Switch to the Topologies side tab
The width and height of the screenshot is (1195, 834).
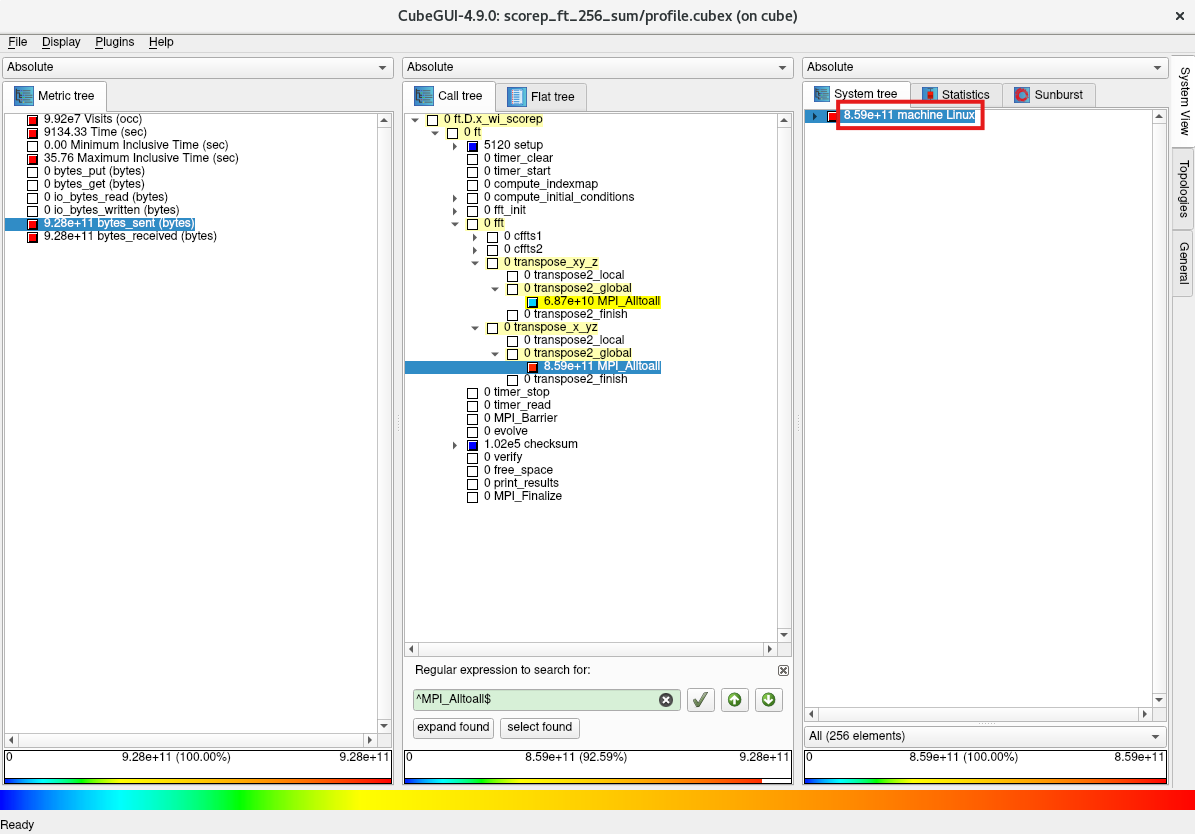point(1183,188)
